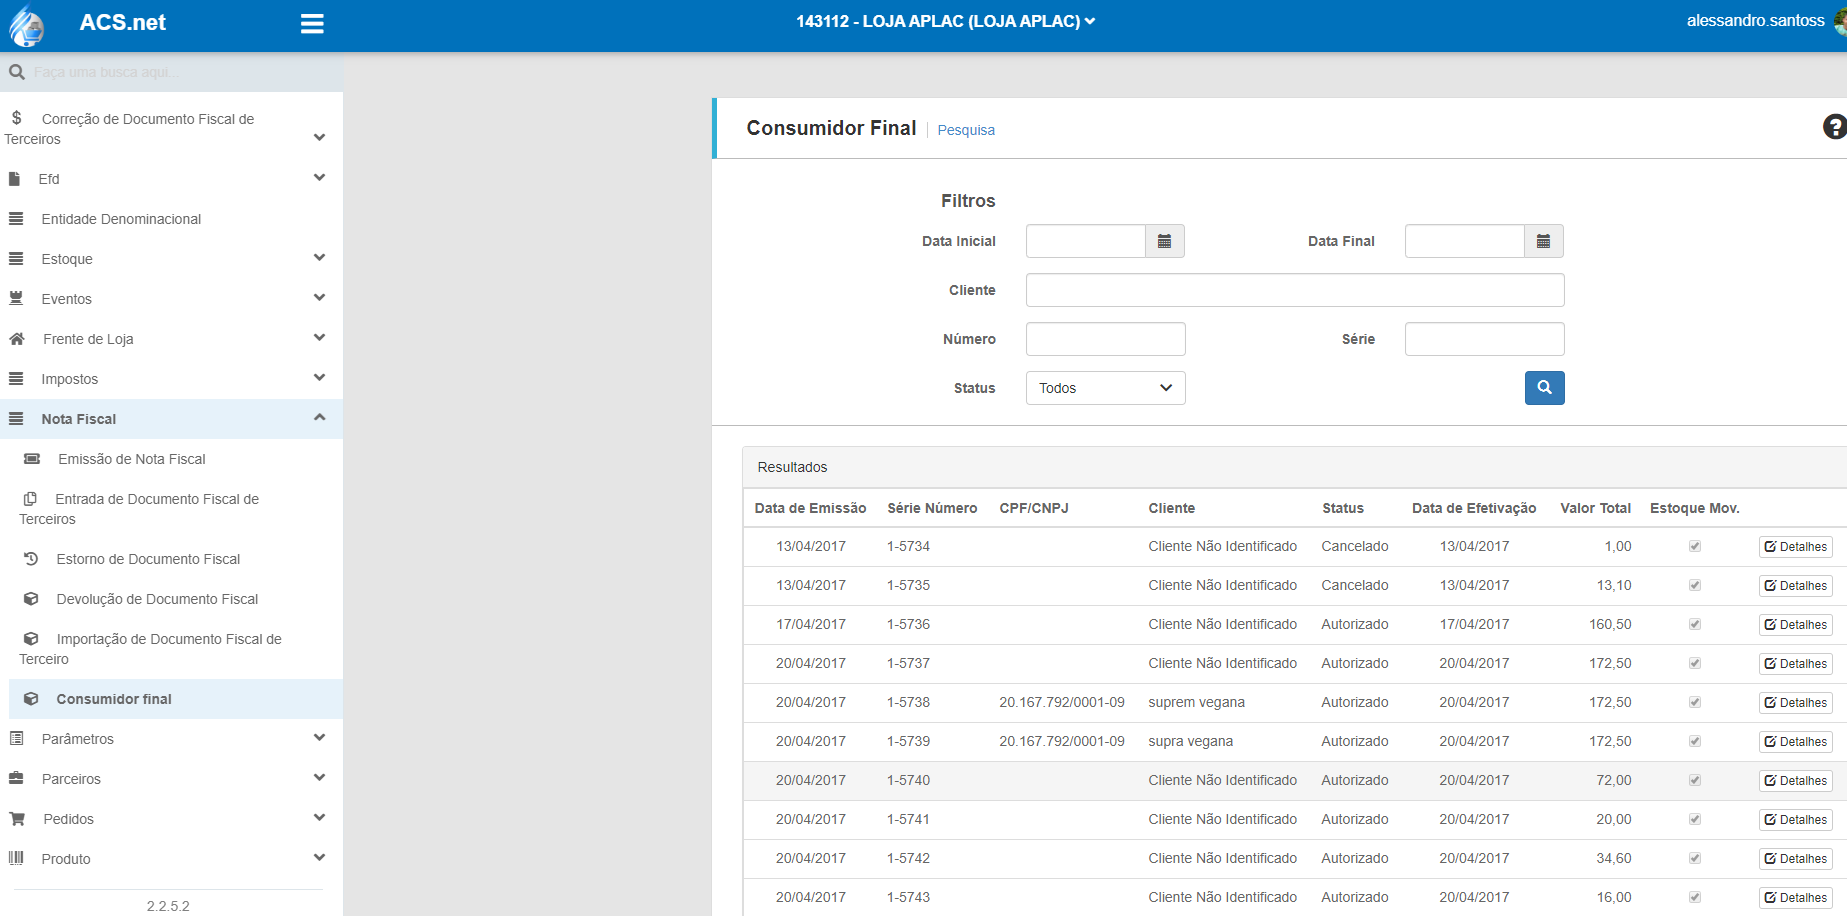Toggle Estoque Mov. checkbox for 1-5741
1847x916 pixels.
point(1695,819)
